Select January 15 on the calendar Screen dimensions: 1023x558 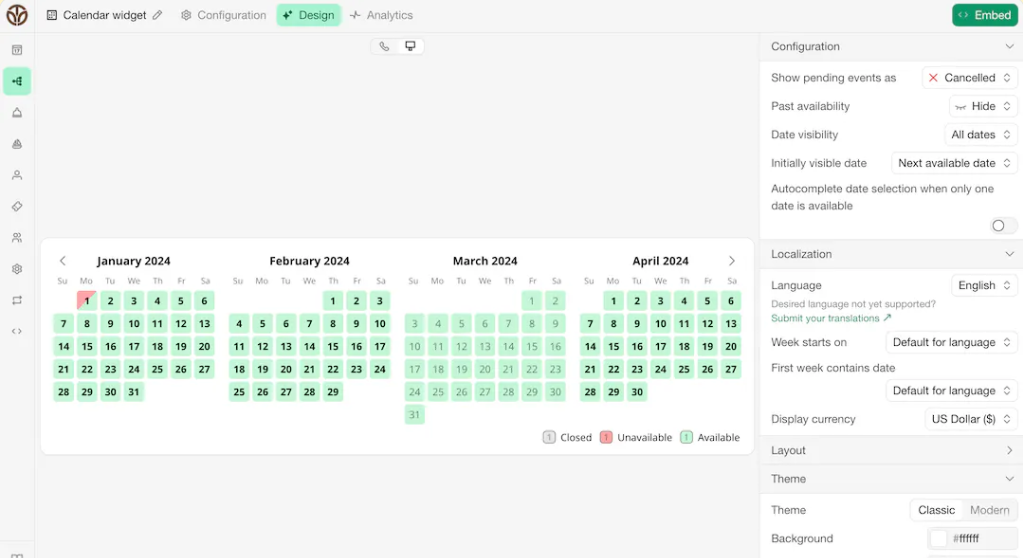pyautogui.click(x=87, y=347)
